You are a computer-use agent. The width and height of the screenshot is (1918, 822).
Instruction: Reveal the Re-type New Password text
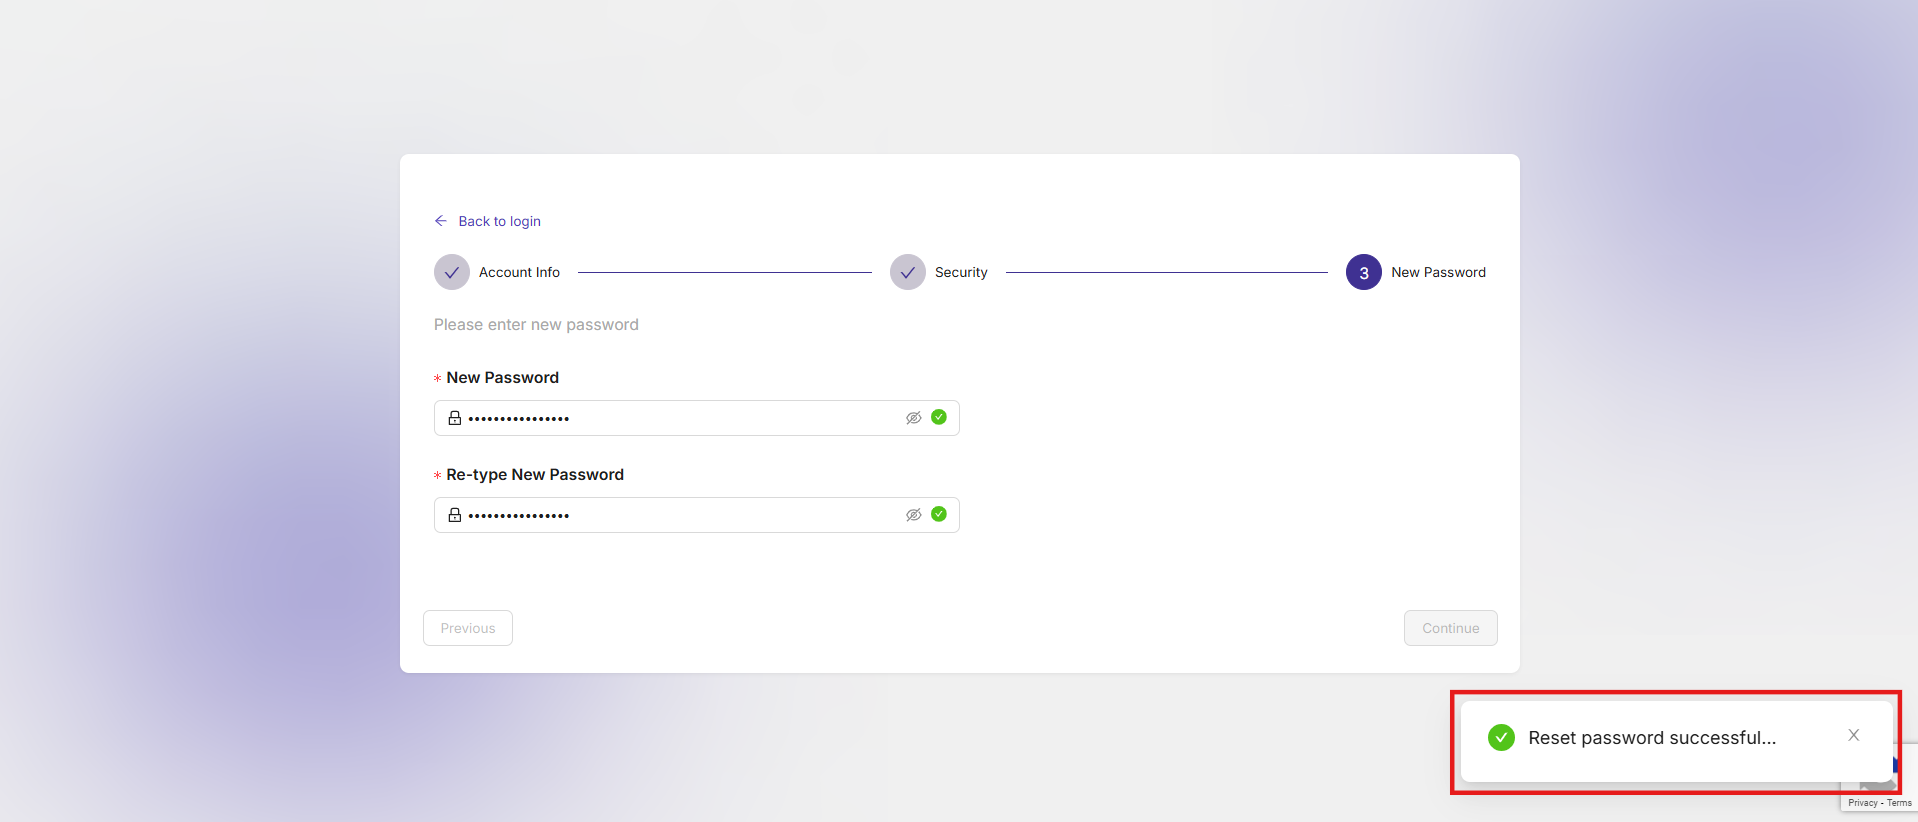pyautogui.click(x=913, y=515)
